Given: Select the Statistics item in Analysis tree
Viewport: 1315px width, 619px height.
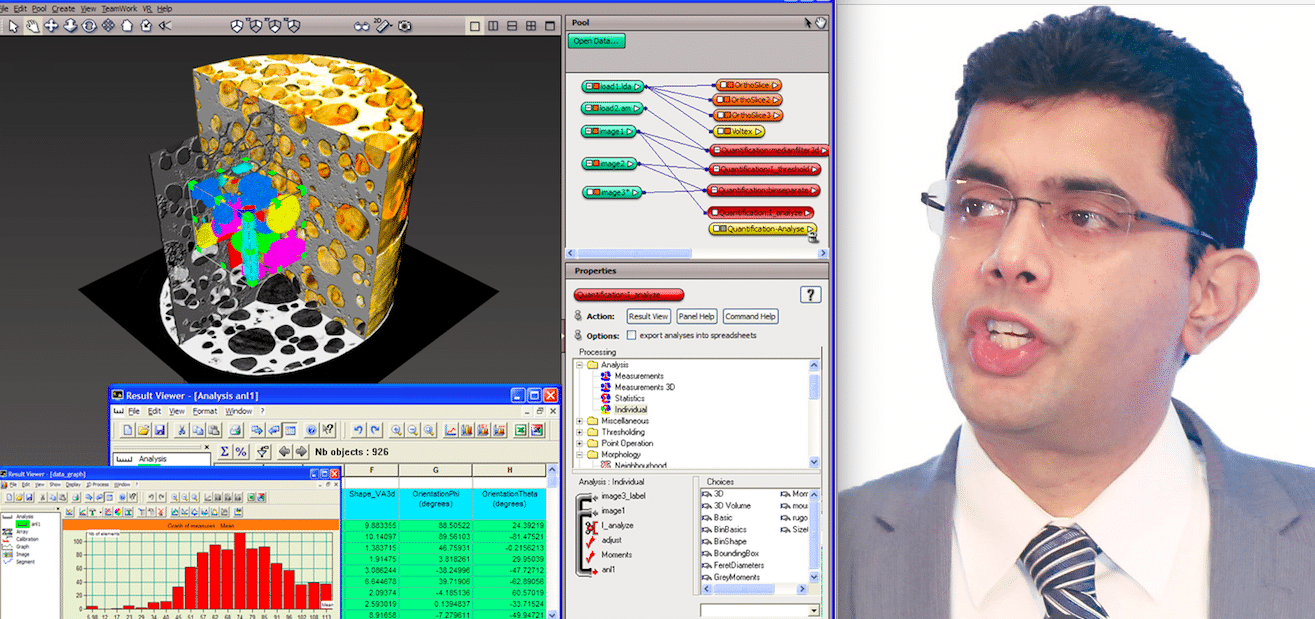Looking at the screenshot, I should (x=629, y=398).
